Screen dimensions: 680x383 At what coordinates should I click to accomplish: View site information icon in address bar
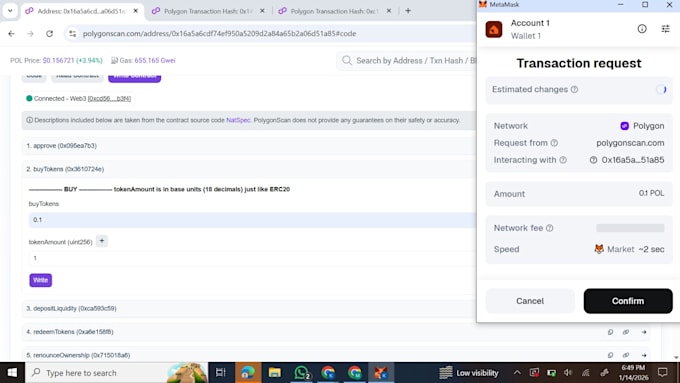[x=72, y=33]
